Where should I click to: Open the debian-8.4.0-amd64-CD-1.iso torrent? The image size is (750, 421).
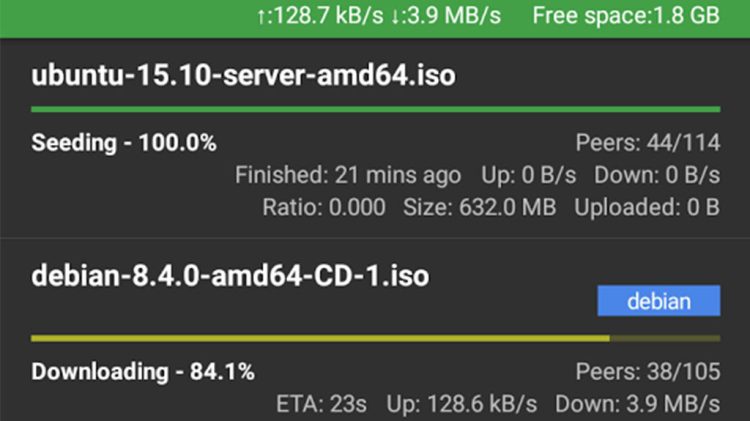(x=230, y=275)
